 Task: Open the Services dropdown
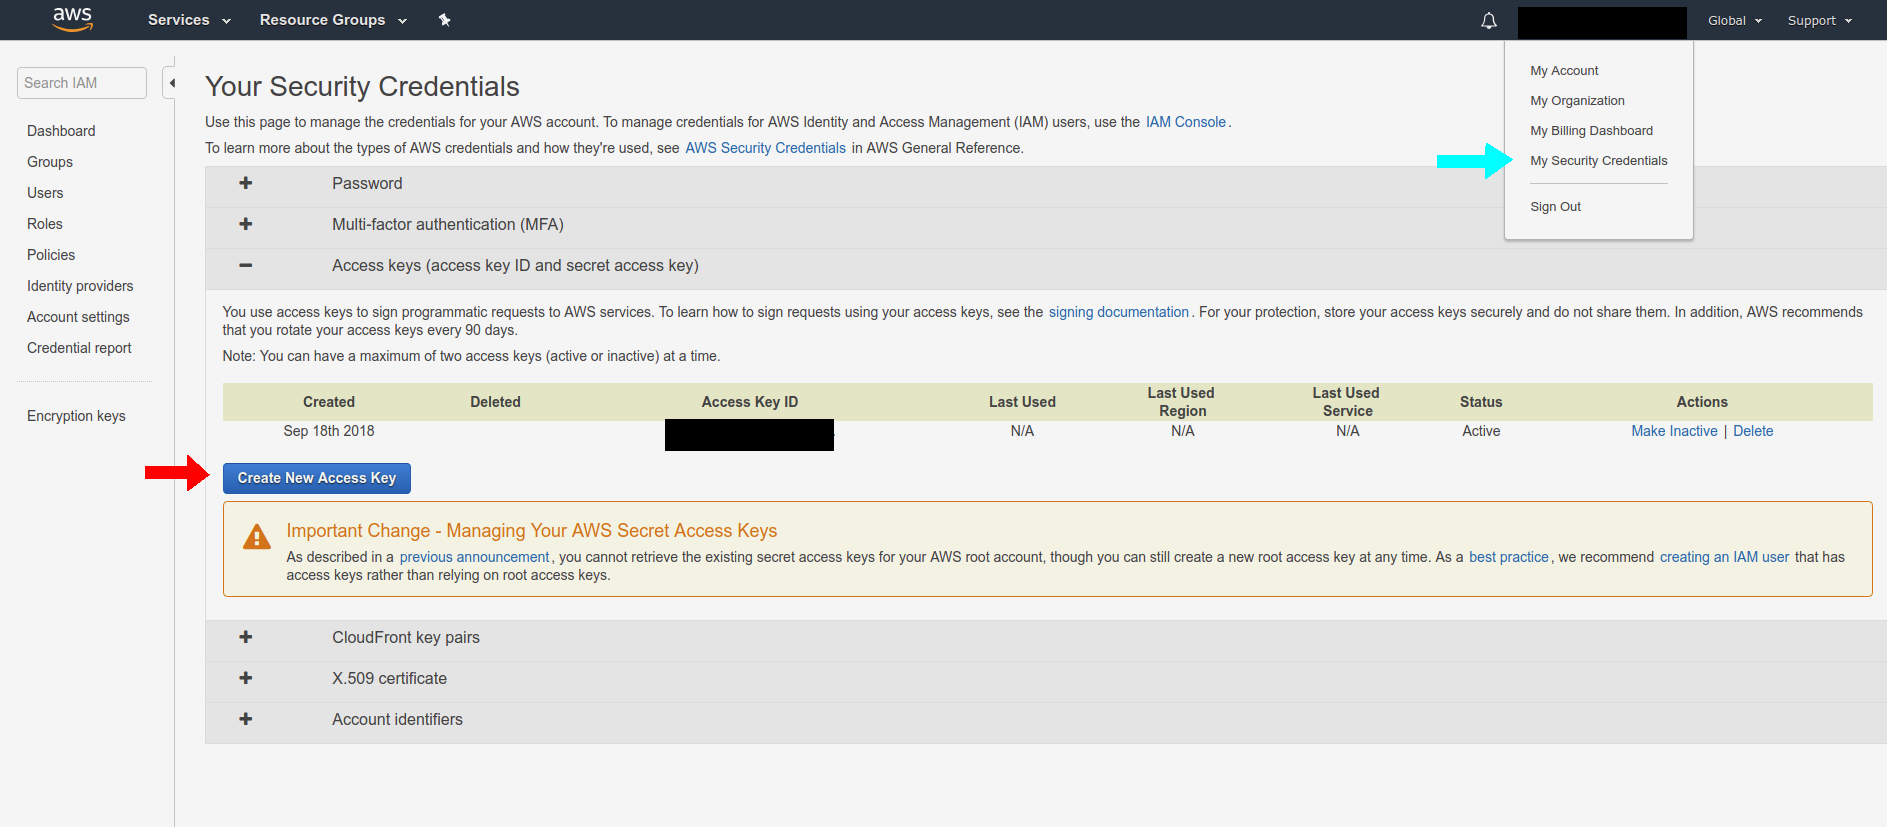tap(189, 20)
